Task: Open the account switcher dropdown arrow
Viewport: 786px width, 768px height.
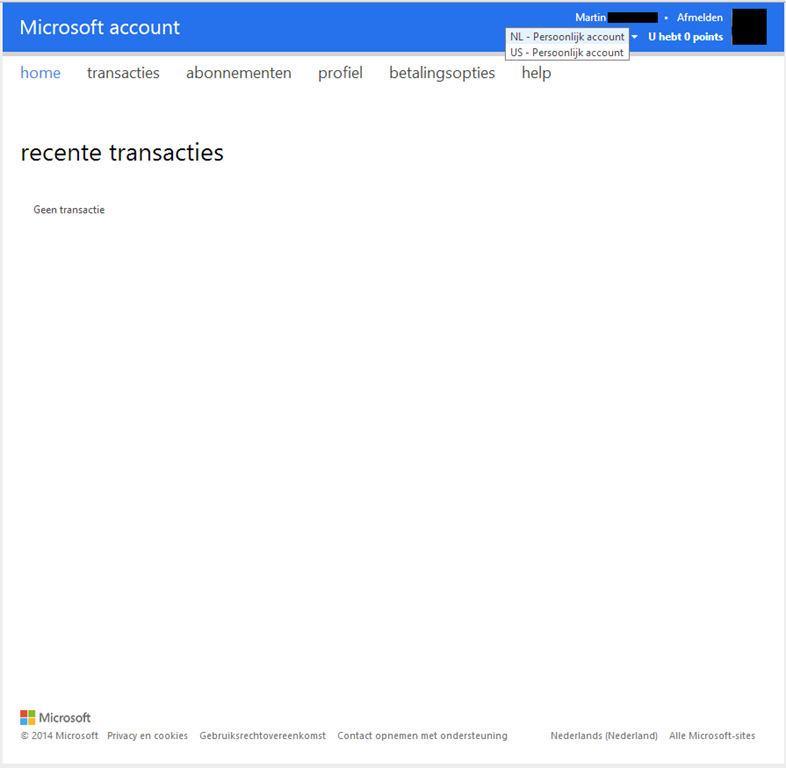Action: coord(635,37)
